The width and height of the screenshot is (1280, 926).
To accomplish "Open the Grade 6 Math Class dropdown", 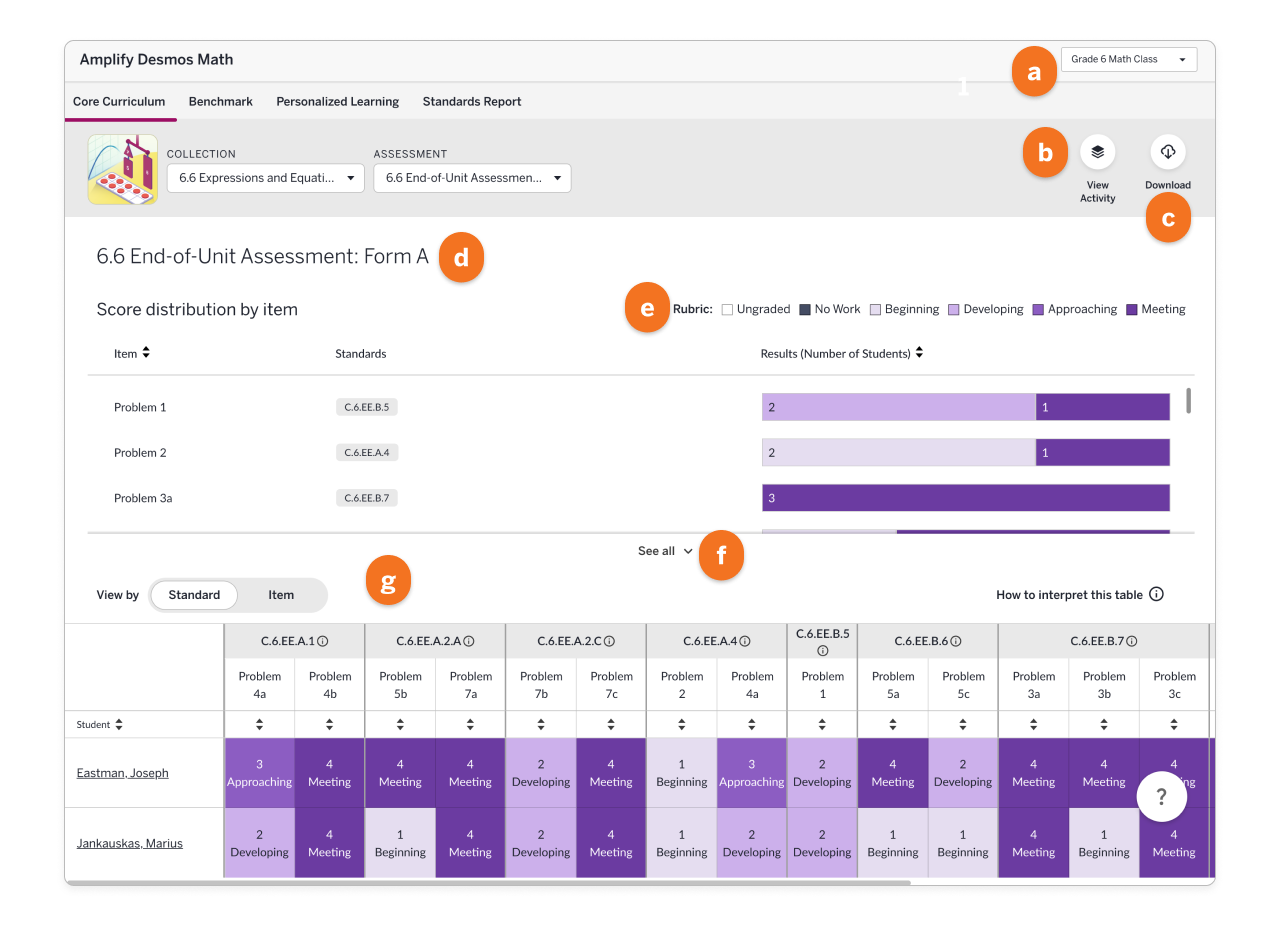I will click(1129, 59).
